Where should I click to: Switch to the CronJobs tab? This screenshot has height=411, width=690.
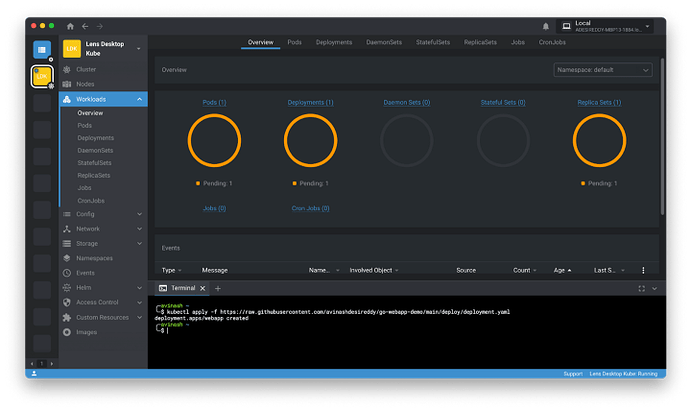point(554,43)
